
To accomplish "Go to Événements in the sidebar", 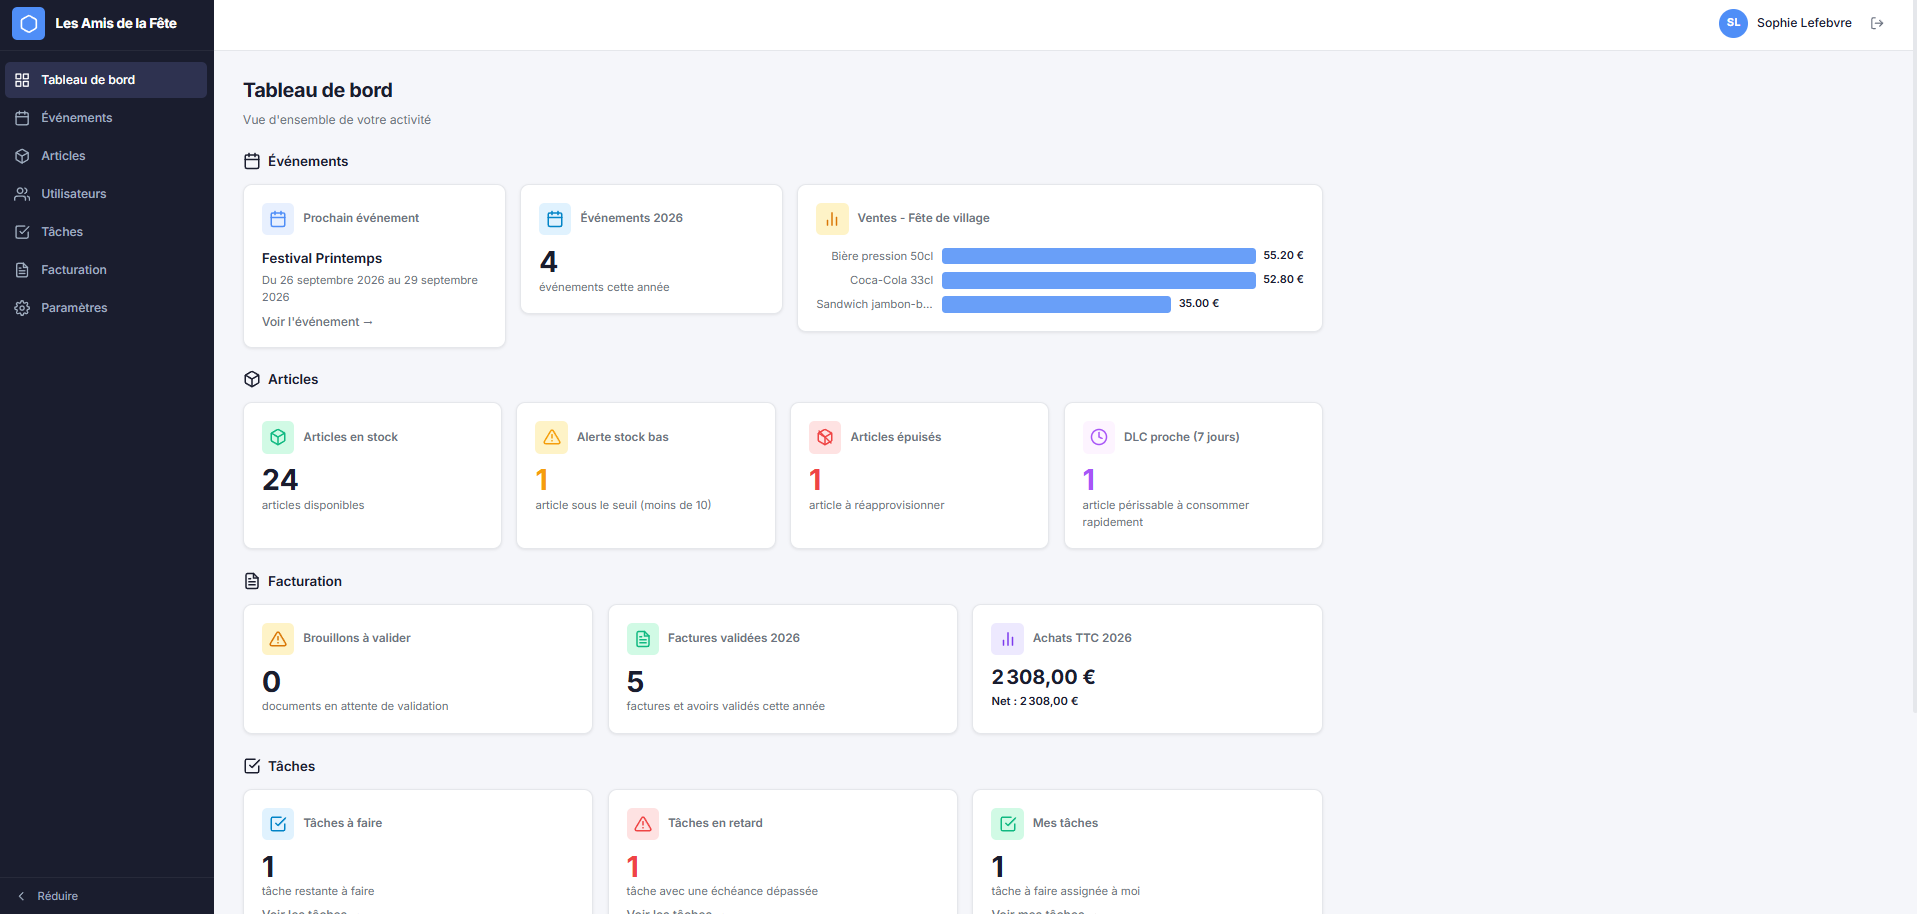I will click(106, 118).
